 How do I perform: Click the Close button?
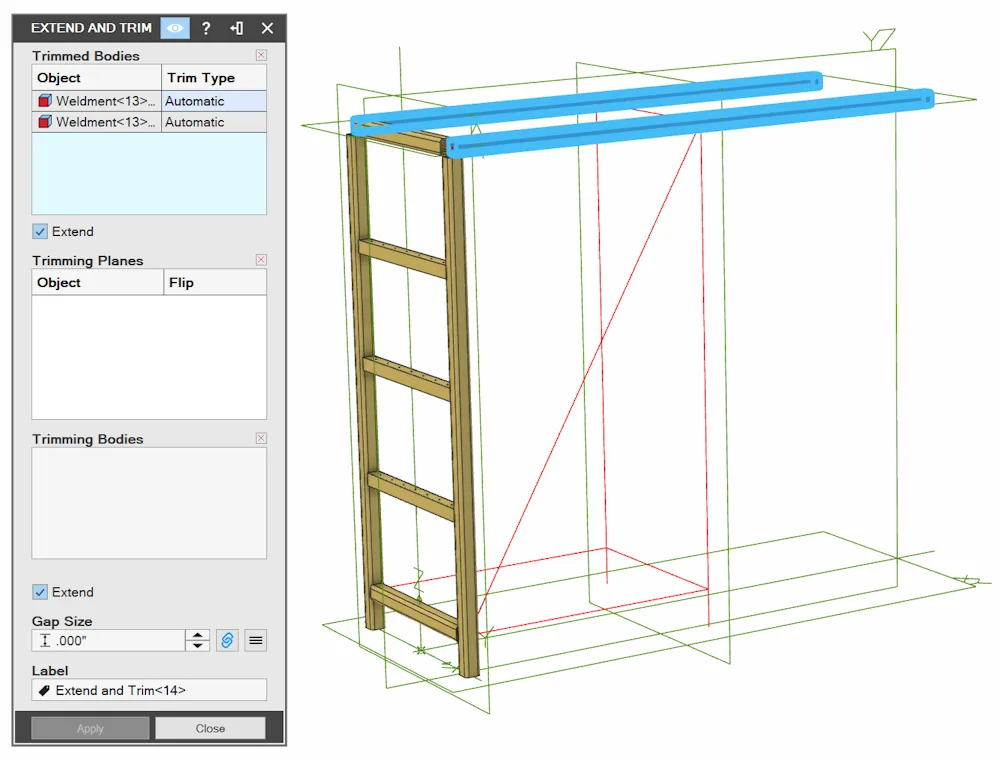210,728
